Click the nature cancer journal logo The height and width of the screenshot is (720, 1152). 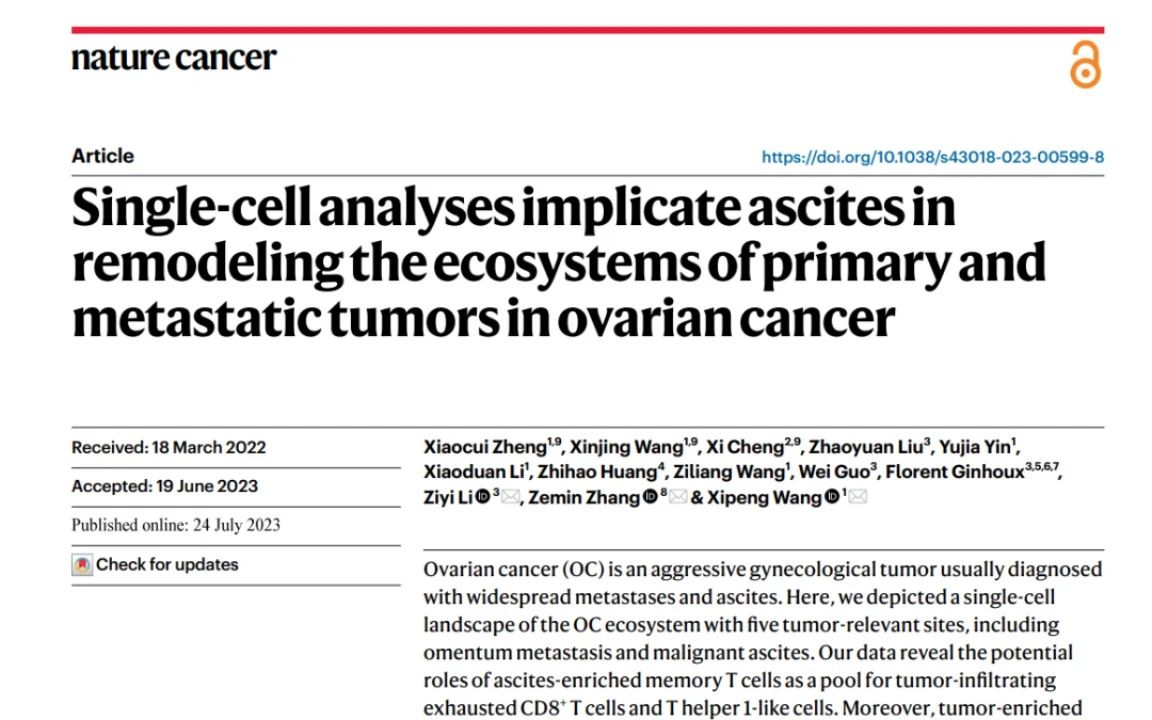click(174, 58)
